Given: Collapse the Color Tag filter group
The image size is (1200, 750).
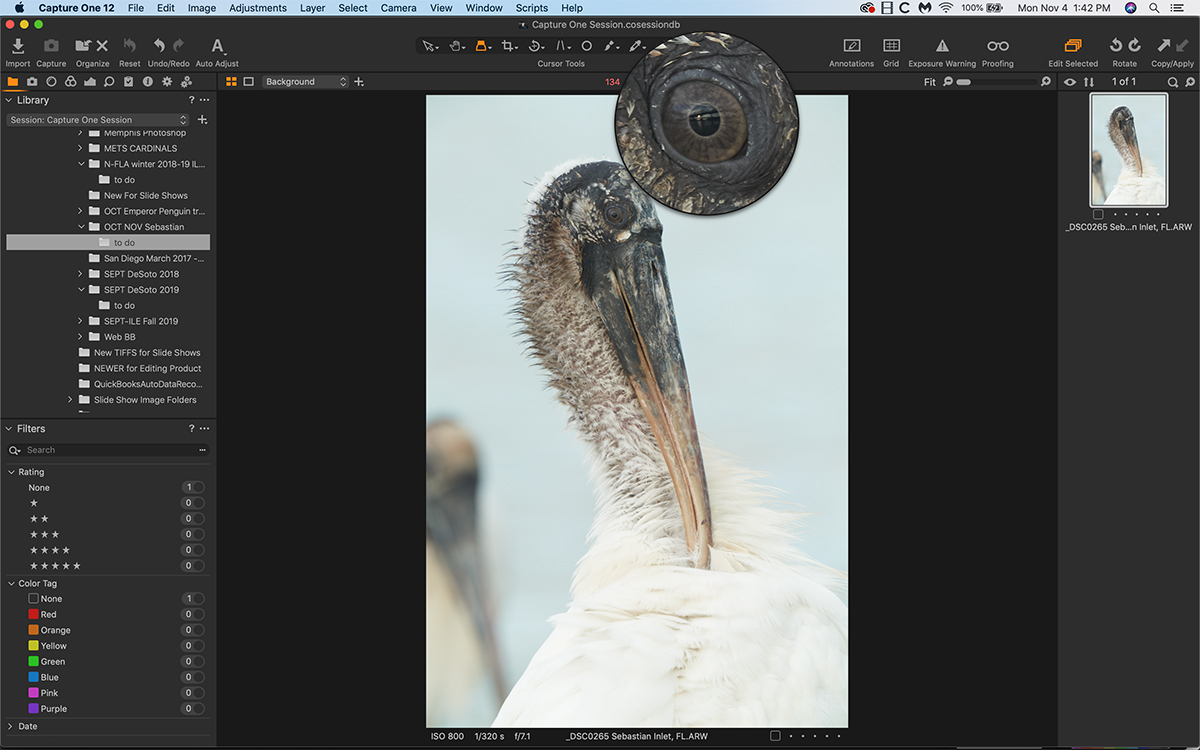Looking at the screenshot, I should [11, 583].
